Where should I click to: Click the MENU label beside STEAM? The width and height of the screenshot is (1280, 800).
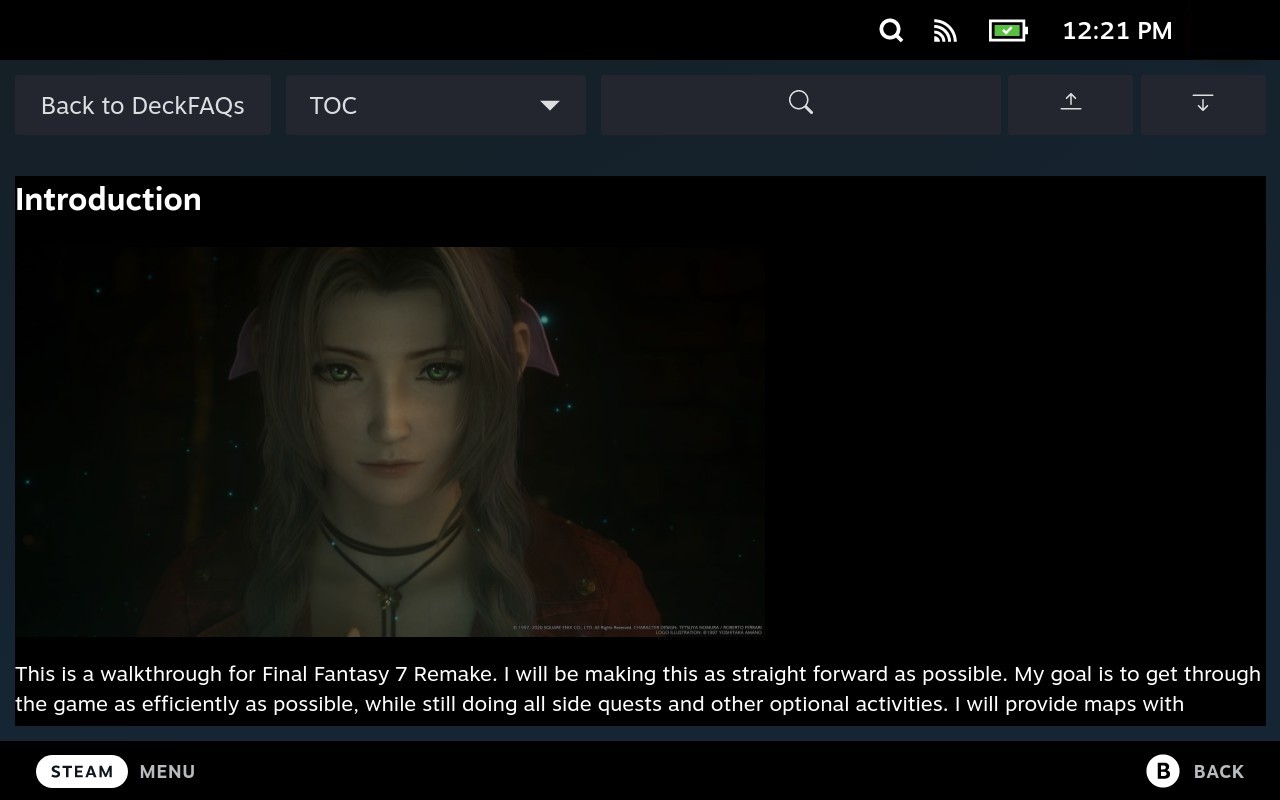click(x=167, y=772)
